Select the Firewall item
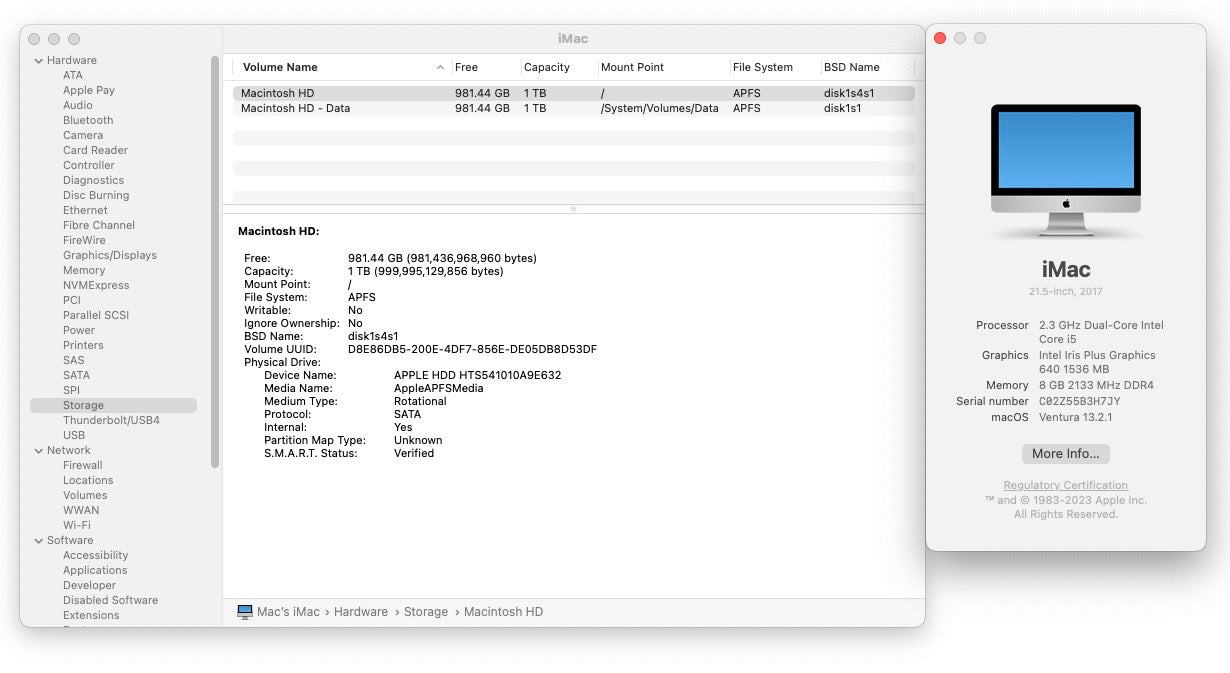 click(82, 465)
